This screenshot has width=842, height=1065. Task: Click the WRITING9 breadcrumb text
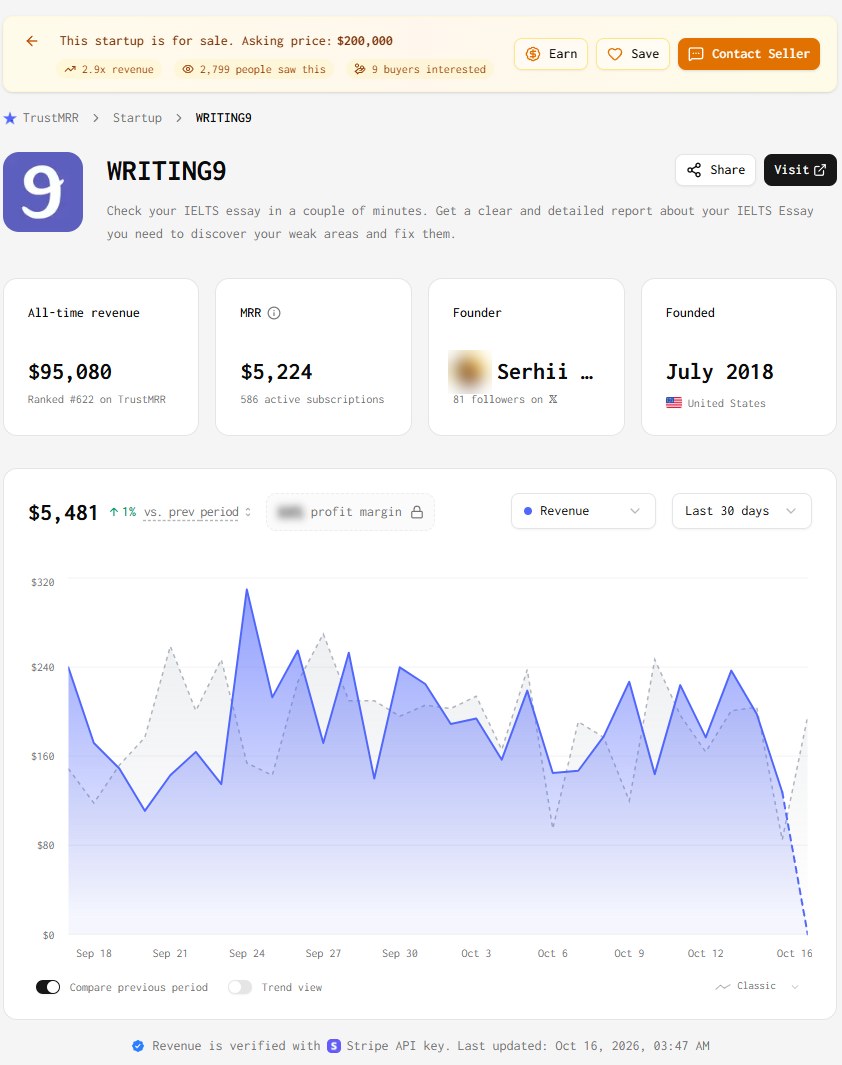[223, 118]
